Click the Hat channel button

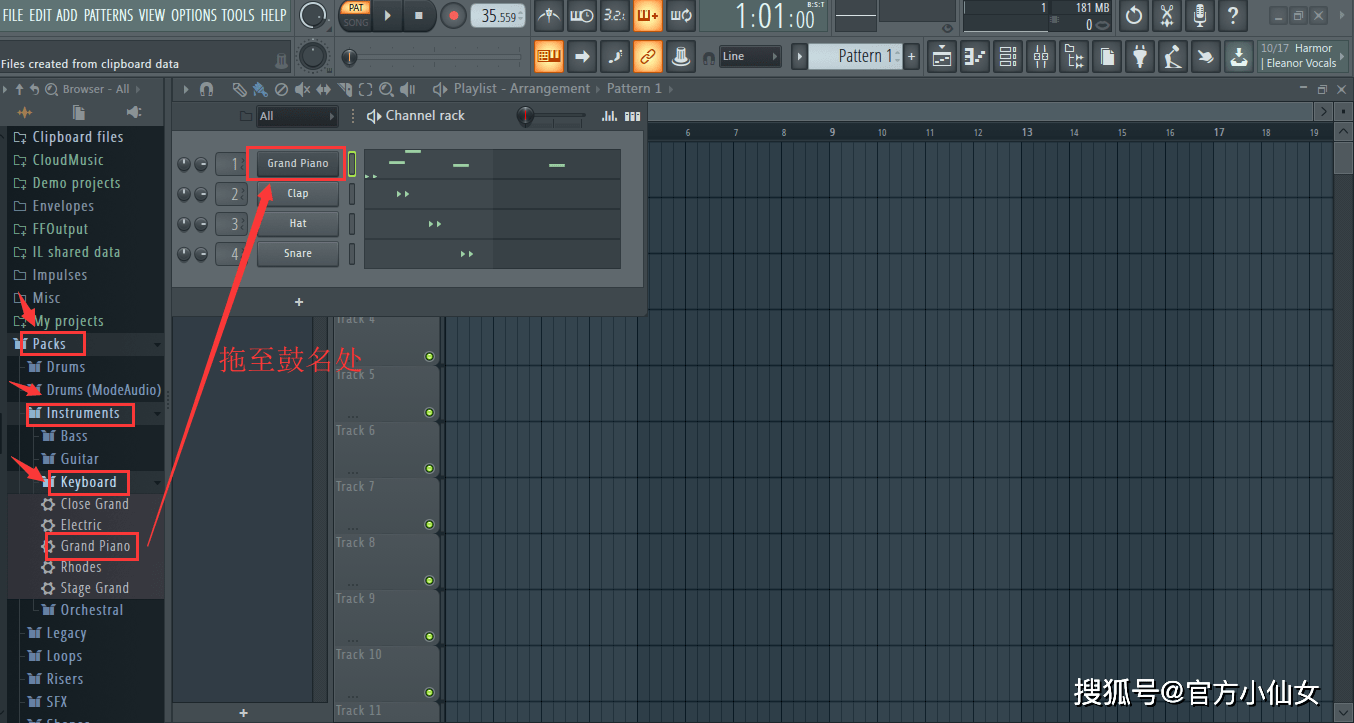point(298,224)
